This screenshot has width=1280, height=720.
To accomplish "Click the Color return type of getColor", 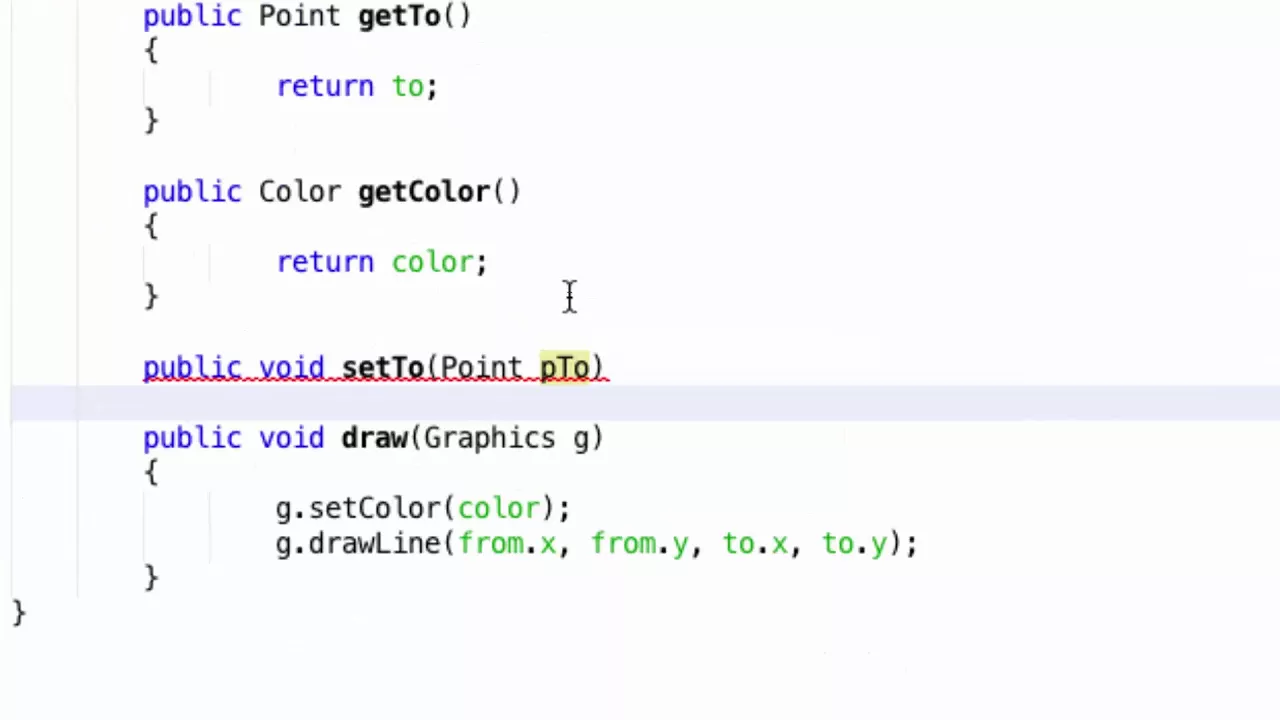I will 299,192.
